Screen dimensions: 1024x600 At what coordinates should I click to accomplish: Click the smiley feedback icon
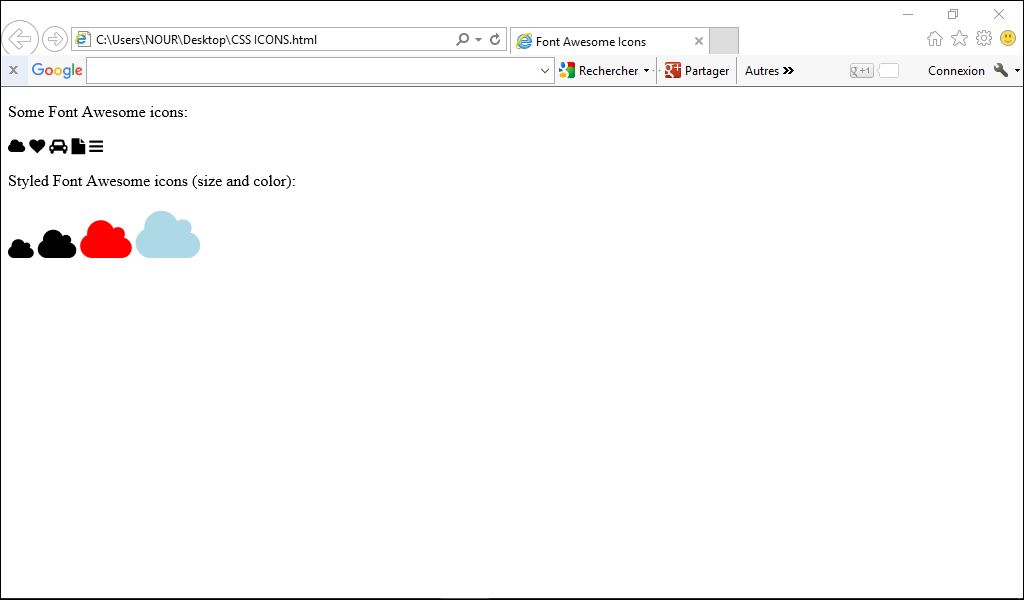(1008, 37)
